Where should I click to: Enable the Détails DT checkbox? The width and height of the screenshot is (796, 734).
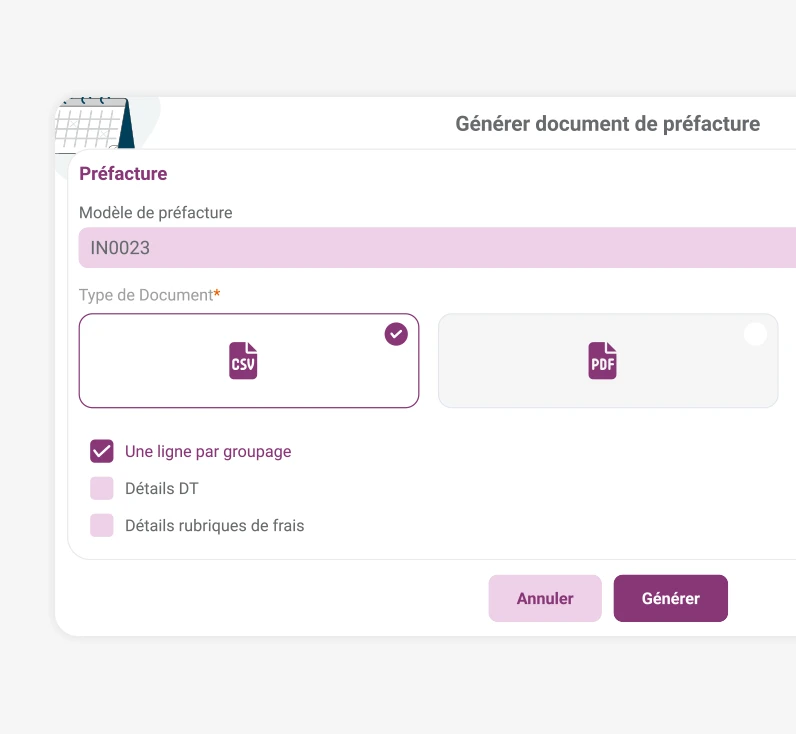[102, 488]
